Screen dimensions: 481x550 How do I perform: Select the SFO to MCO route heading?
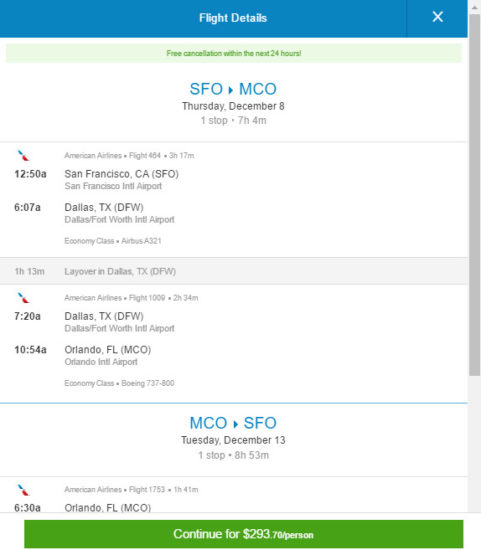233,89
